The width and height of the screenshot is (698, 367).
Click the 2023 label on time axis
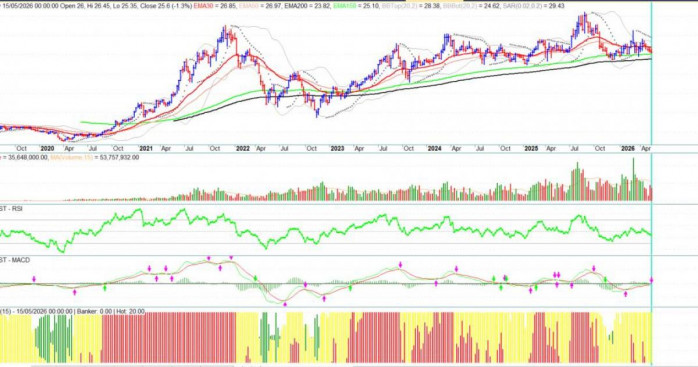click(337, 148)
